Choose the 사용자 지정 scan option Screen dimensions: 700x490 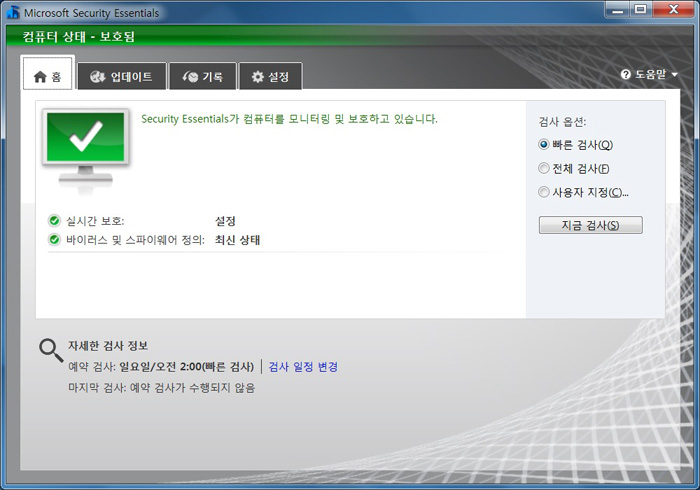[x=544, y=192]
